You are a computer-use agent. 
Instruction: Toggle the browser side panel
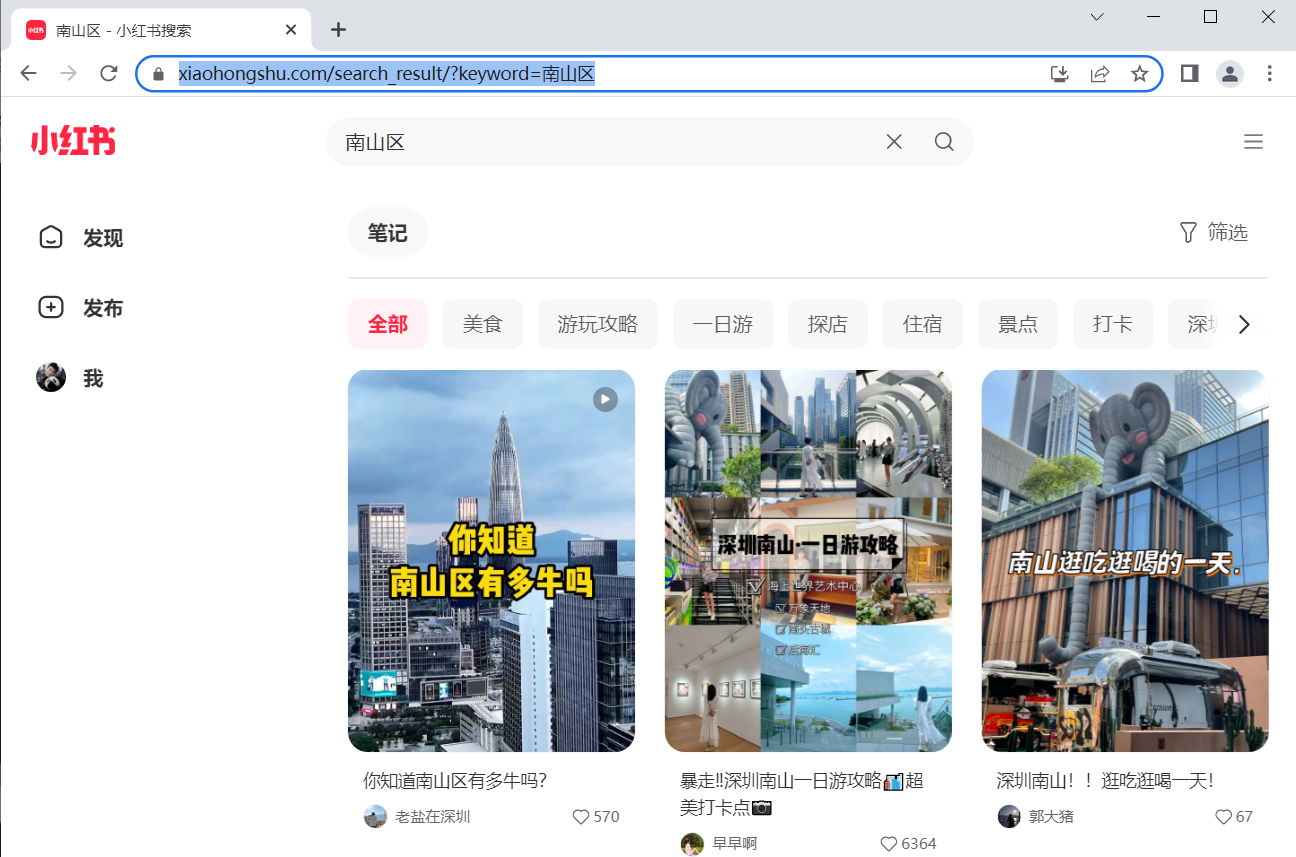pyautogui.click(x=1189, y=73)
